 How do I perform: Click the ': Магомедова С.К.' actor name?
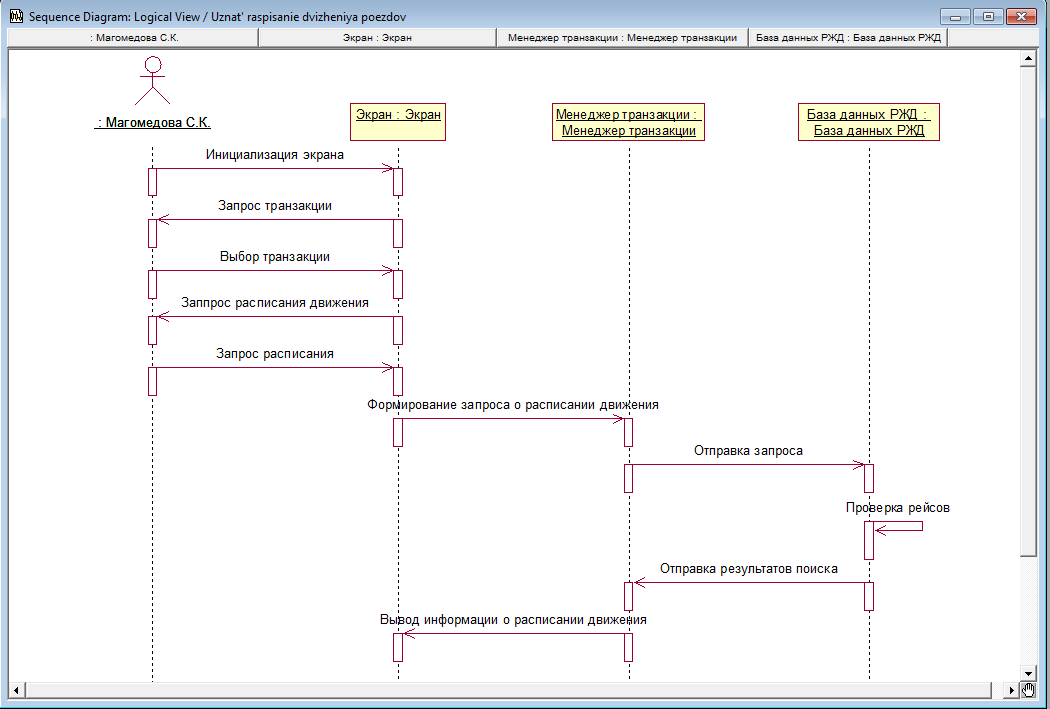click(153, 123)
